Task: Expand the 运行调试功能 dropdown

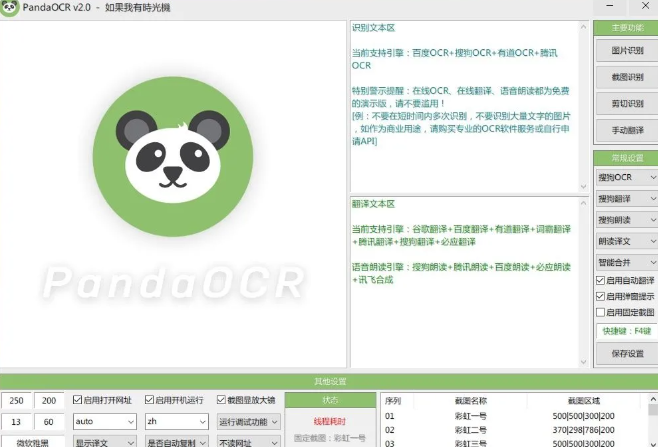Action: click(249, 422)
